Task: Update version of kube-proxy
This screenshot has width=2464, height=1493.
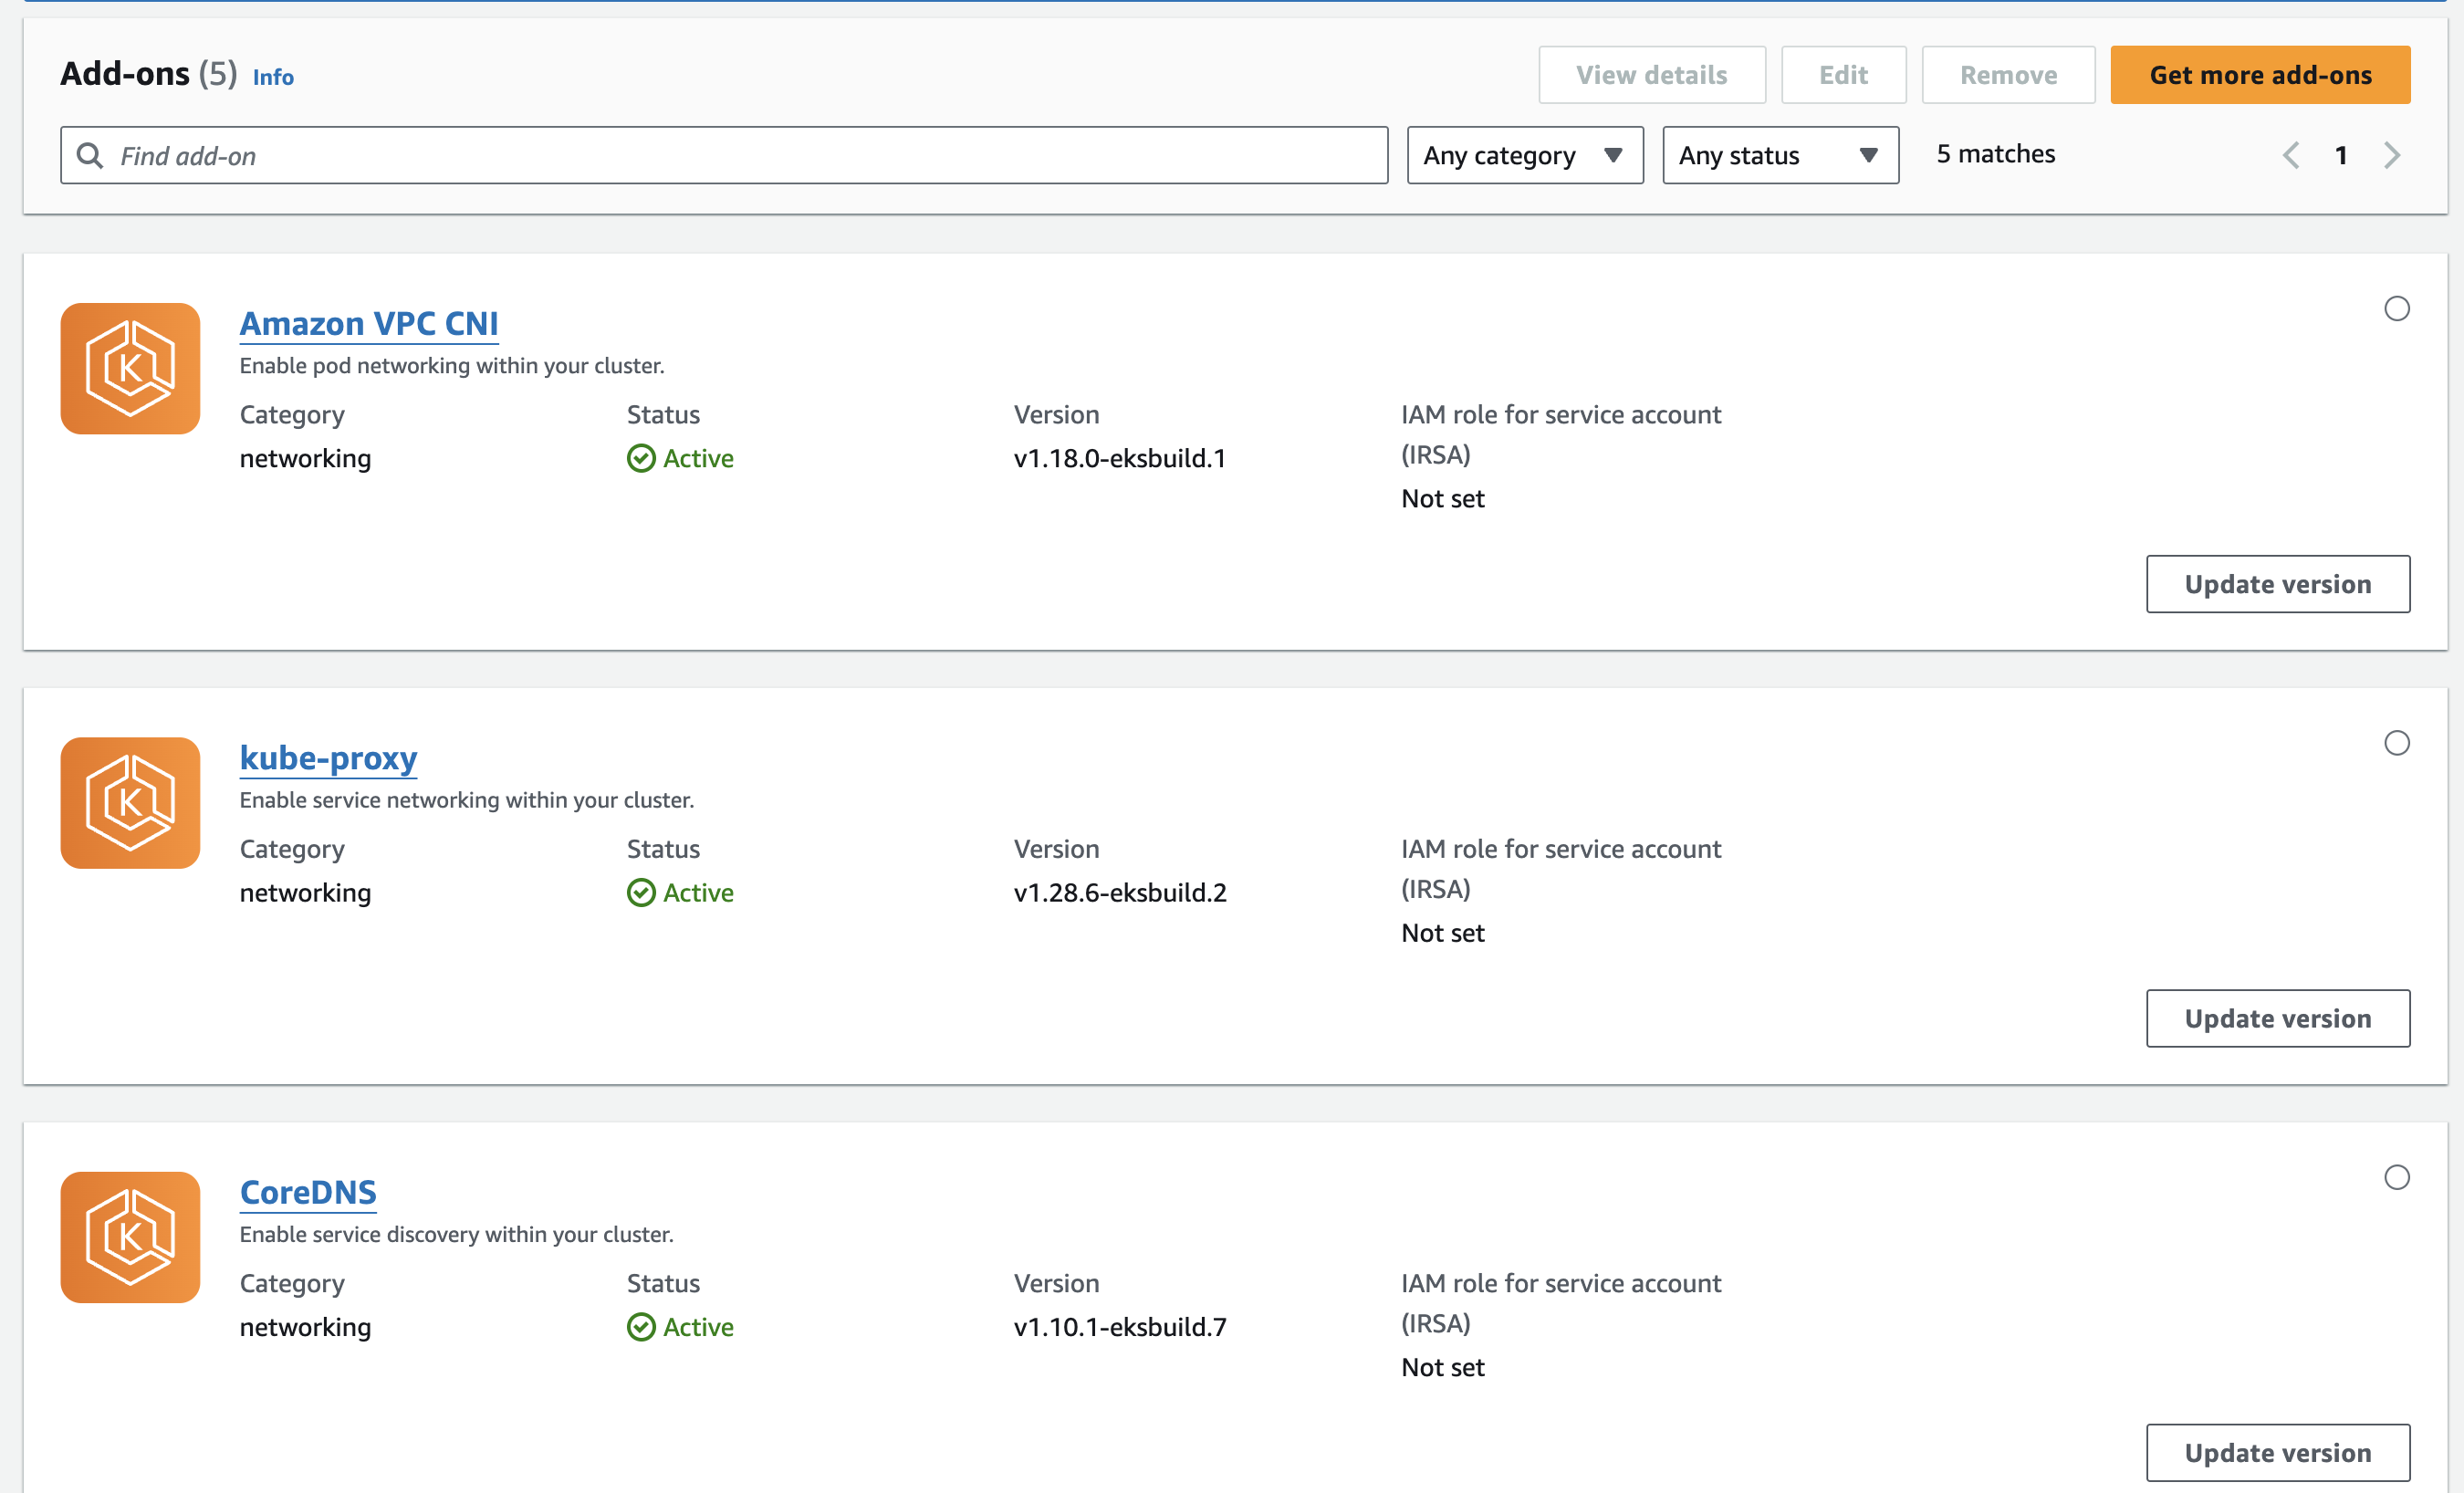Action: [2278, 1018]
